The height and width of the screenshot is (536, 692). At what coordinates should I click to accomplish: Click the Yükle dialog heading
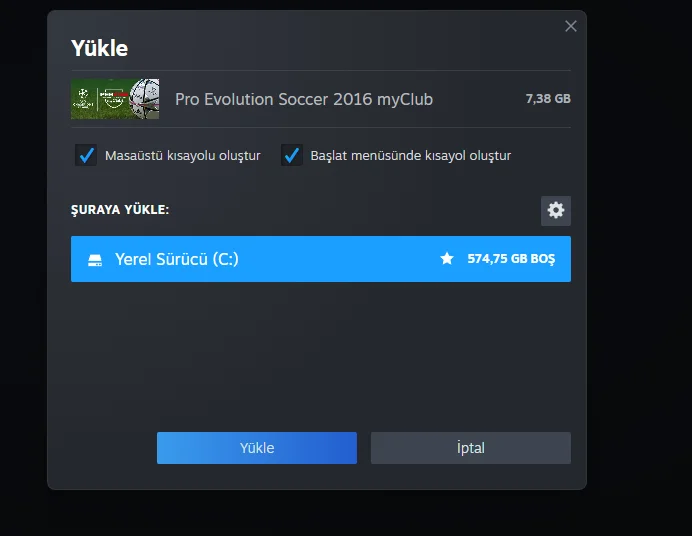coord(99,48)
